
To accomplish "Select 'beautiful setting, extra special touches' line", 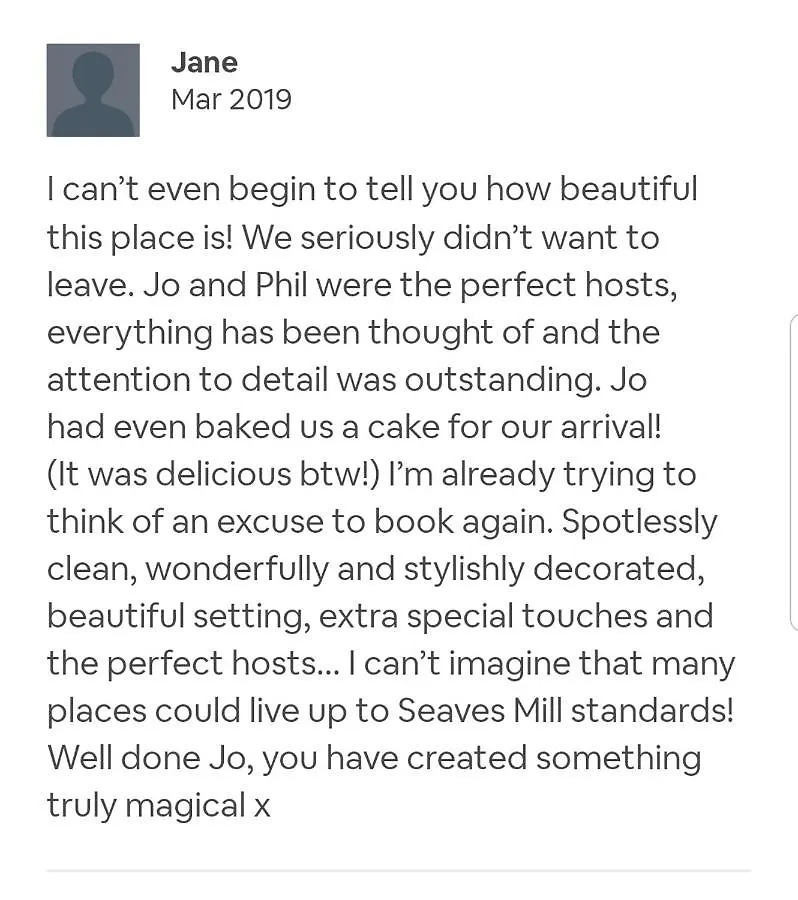I will (x=347, y=616).
